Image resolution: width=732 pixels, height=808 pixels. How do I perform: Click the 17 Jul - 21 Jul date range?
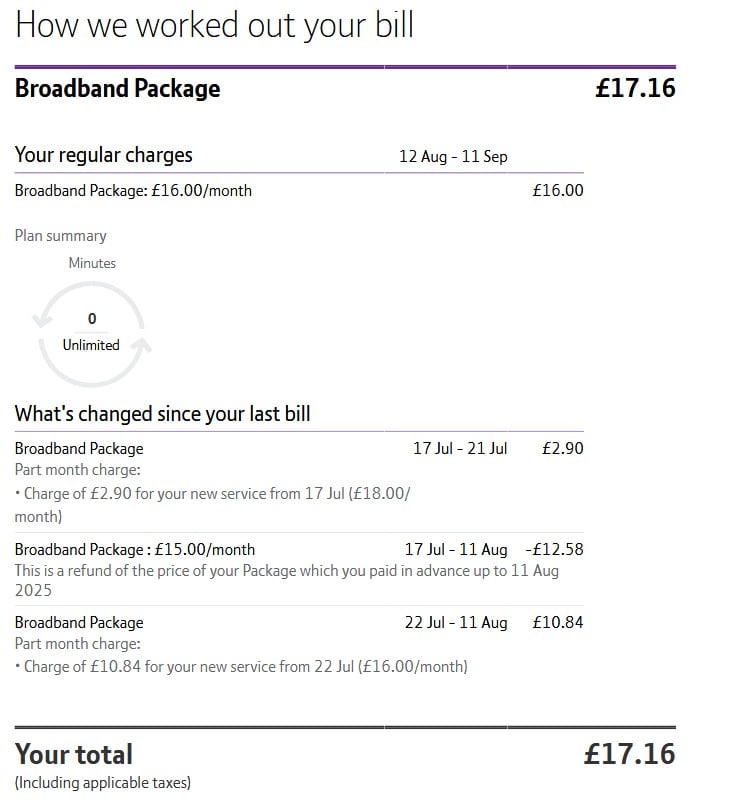point(460,448)
